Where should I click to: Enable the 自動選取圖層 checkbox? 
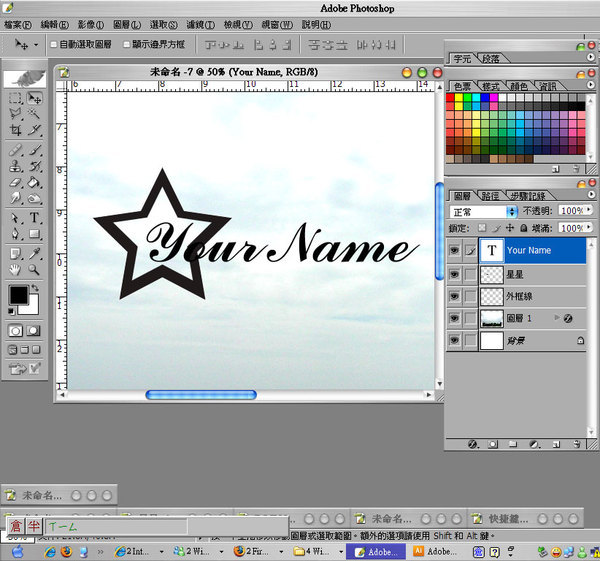pyautogui.click(x=54, y=45)
